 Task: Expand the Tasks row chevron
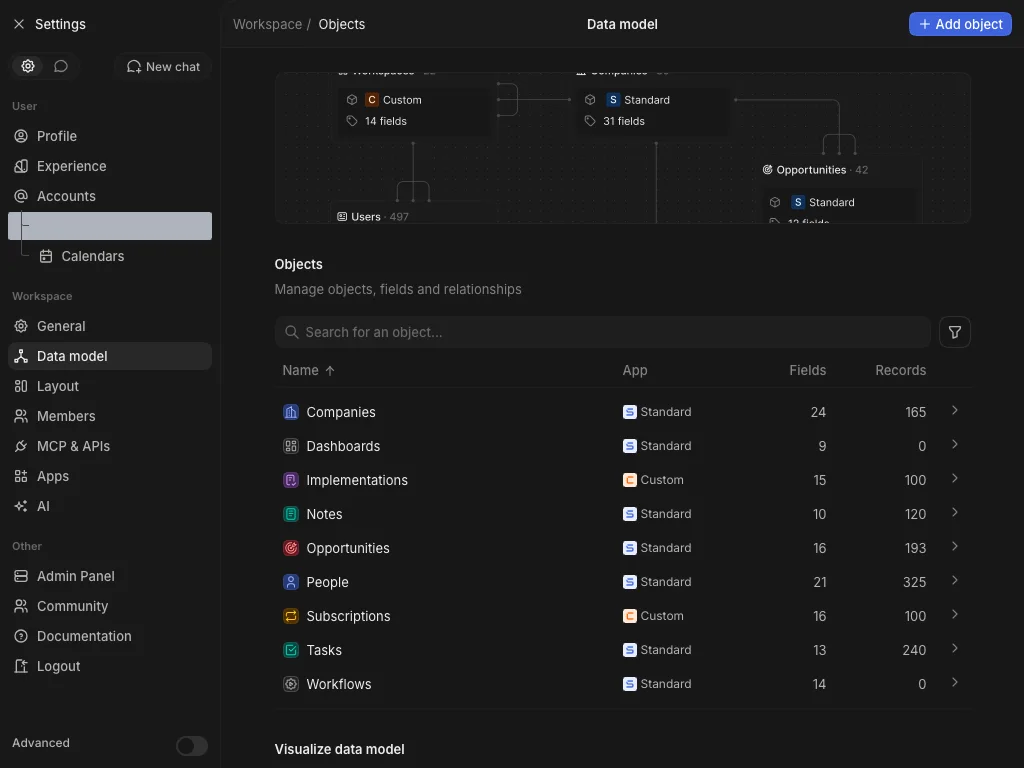pos(955,648)
